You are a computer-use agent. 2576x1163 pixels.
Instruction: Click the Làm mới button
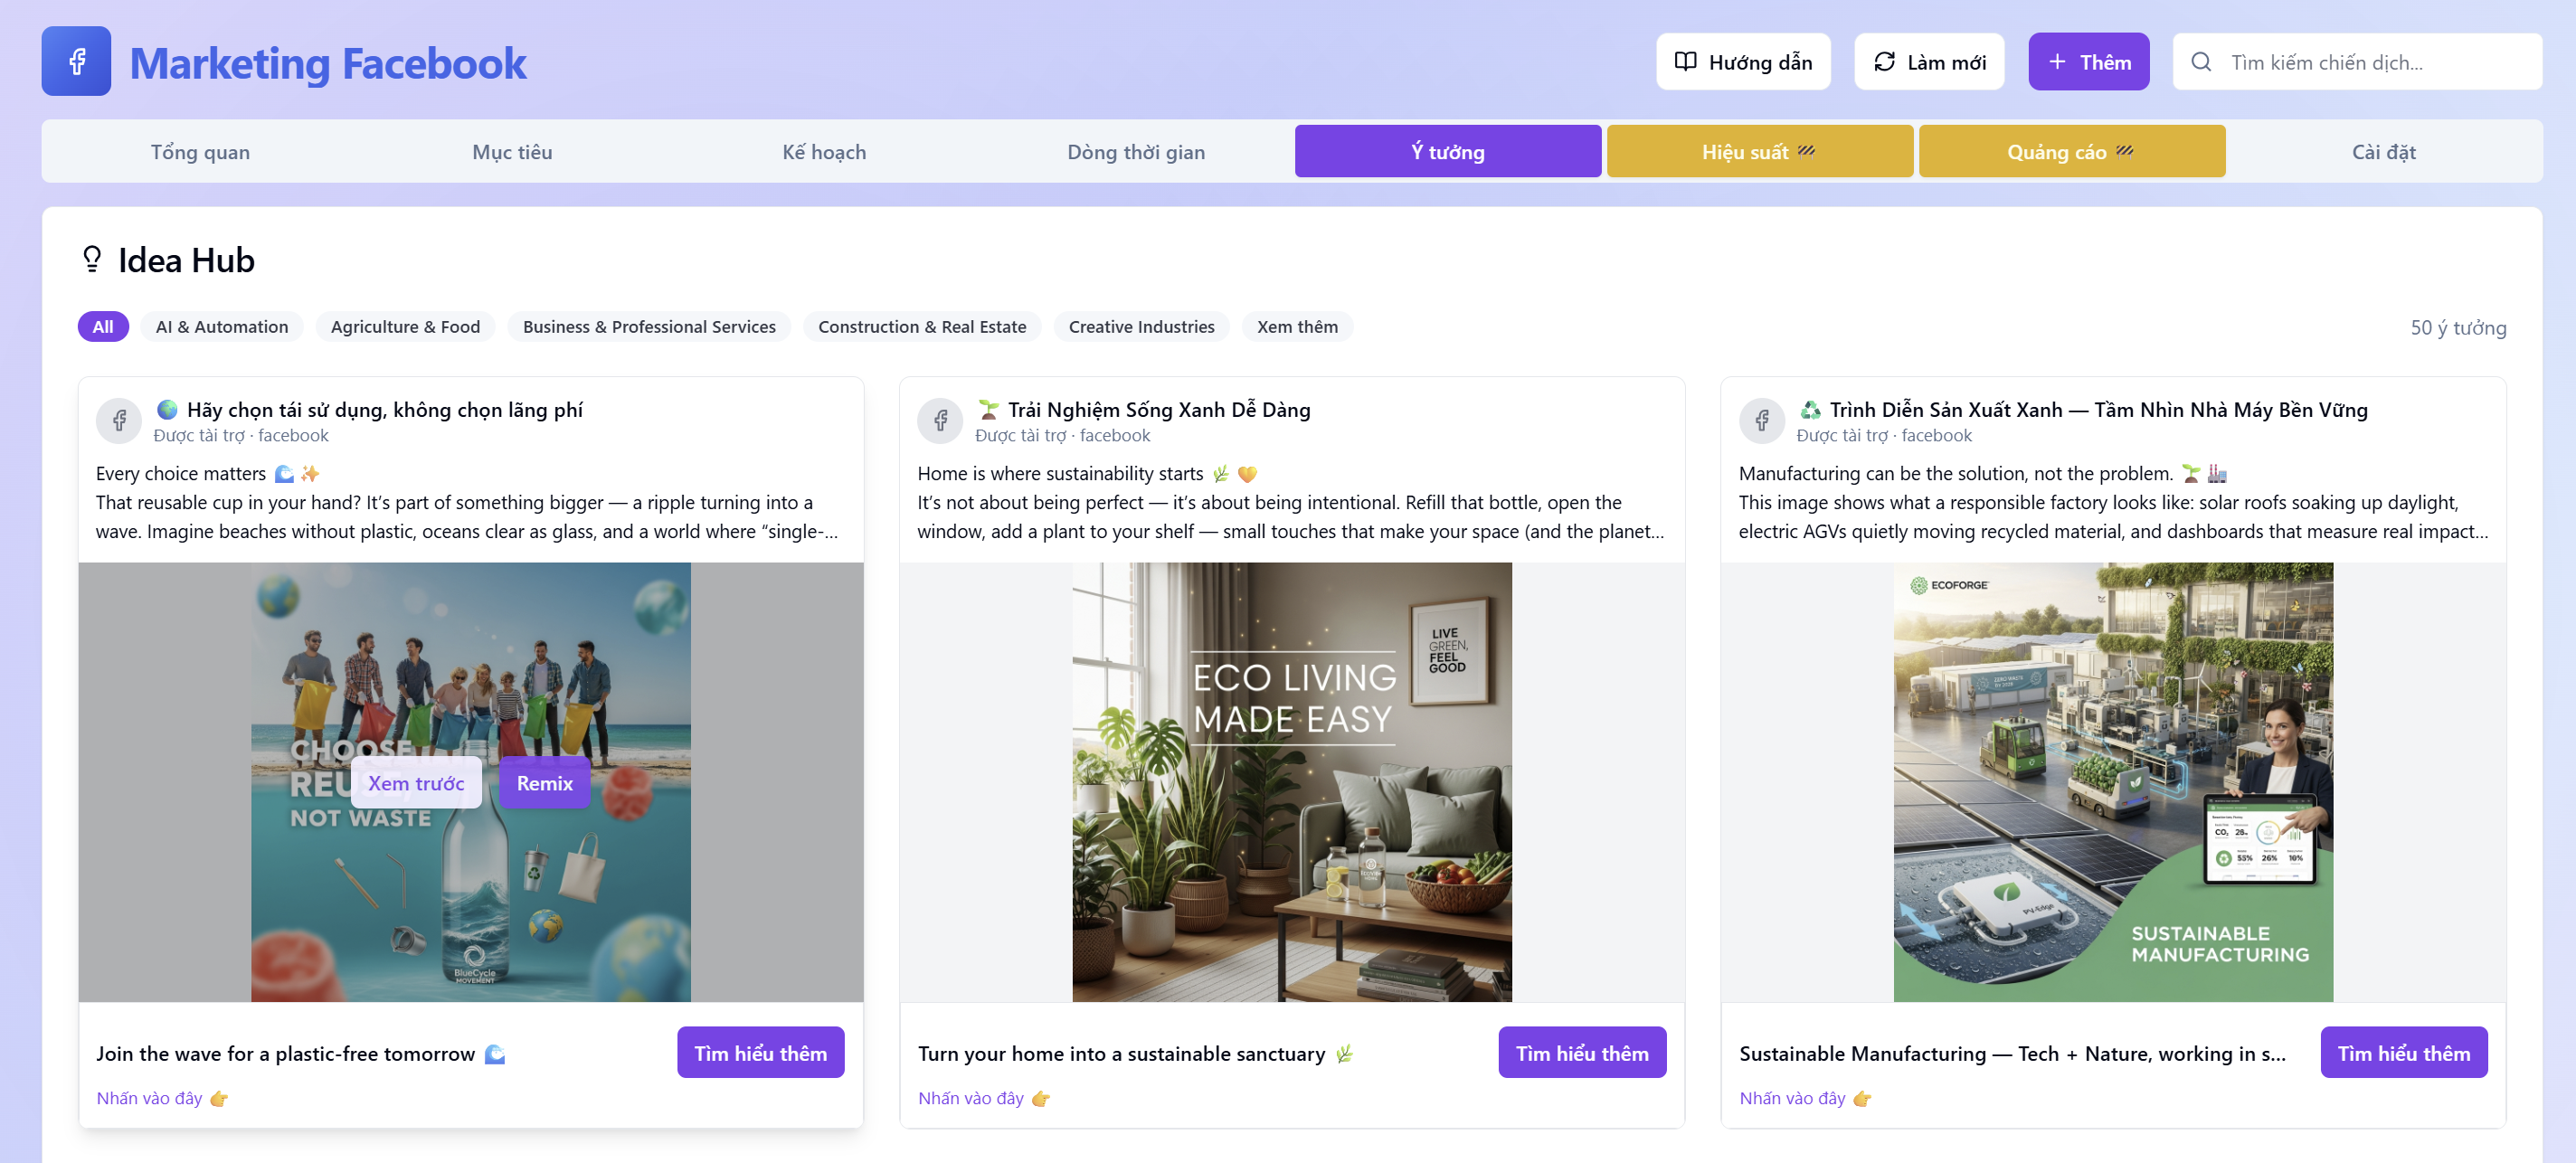(x=1929, y=62)
